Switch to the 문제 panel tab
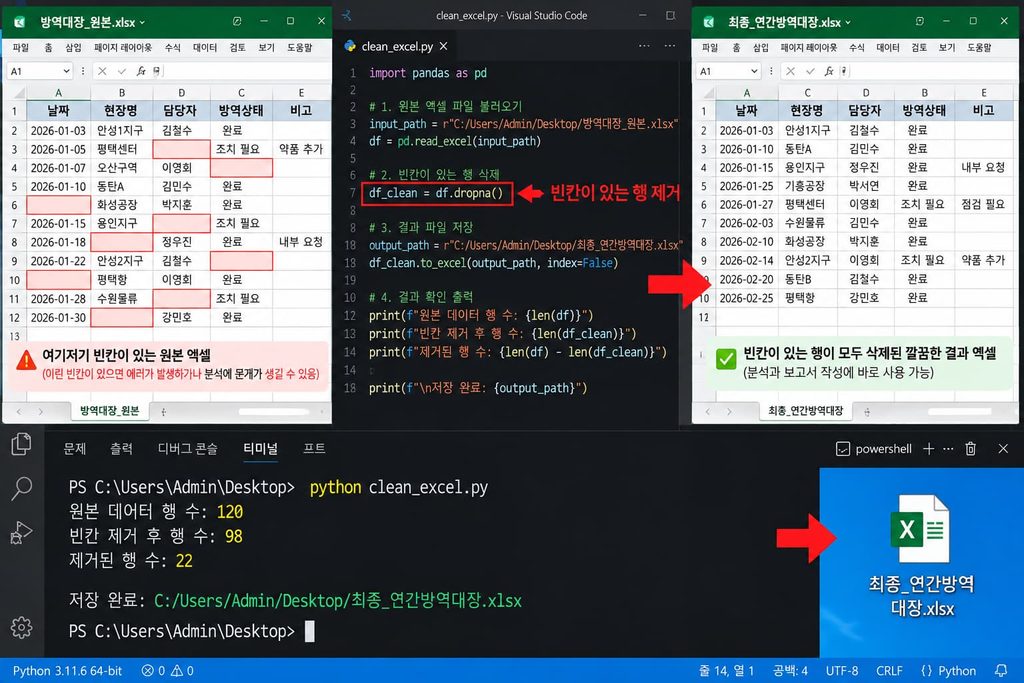Image resolution: width=1024 pixels, height=683 pixels. click(x=74, y=449)
